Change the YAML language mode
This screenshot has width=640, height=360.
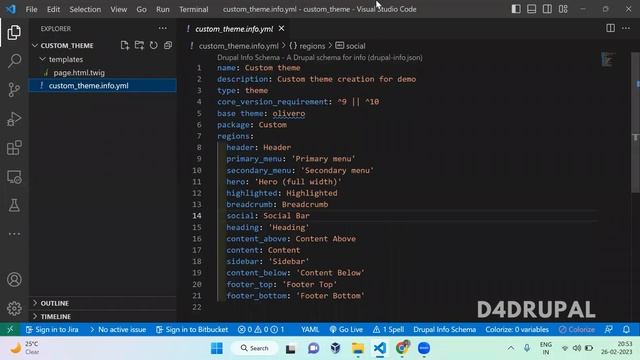[x=310, y=329]
